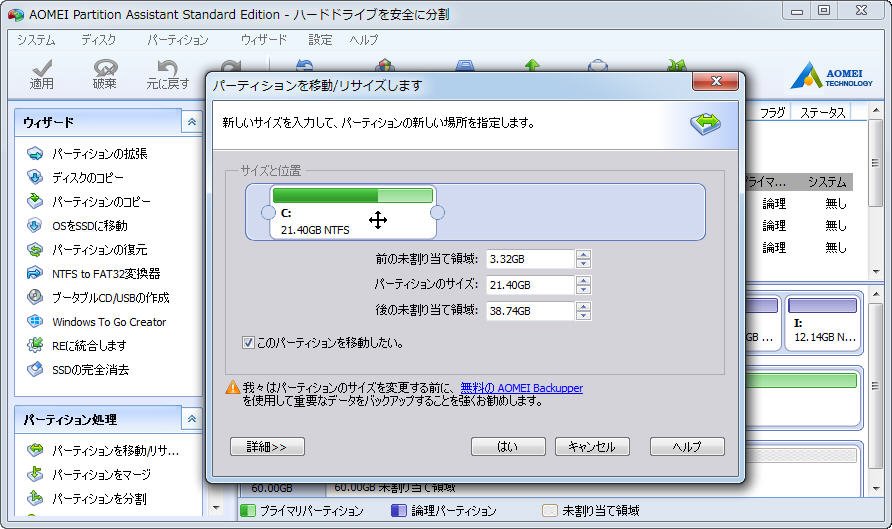This screenshot has width=892, height=529.
Task: Click the キャンセル button
Action: tap(592, 447)
